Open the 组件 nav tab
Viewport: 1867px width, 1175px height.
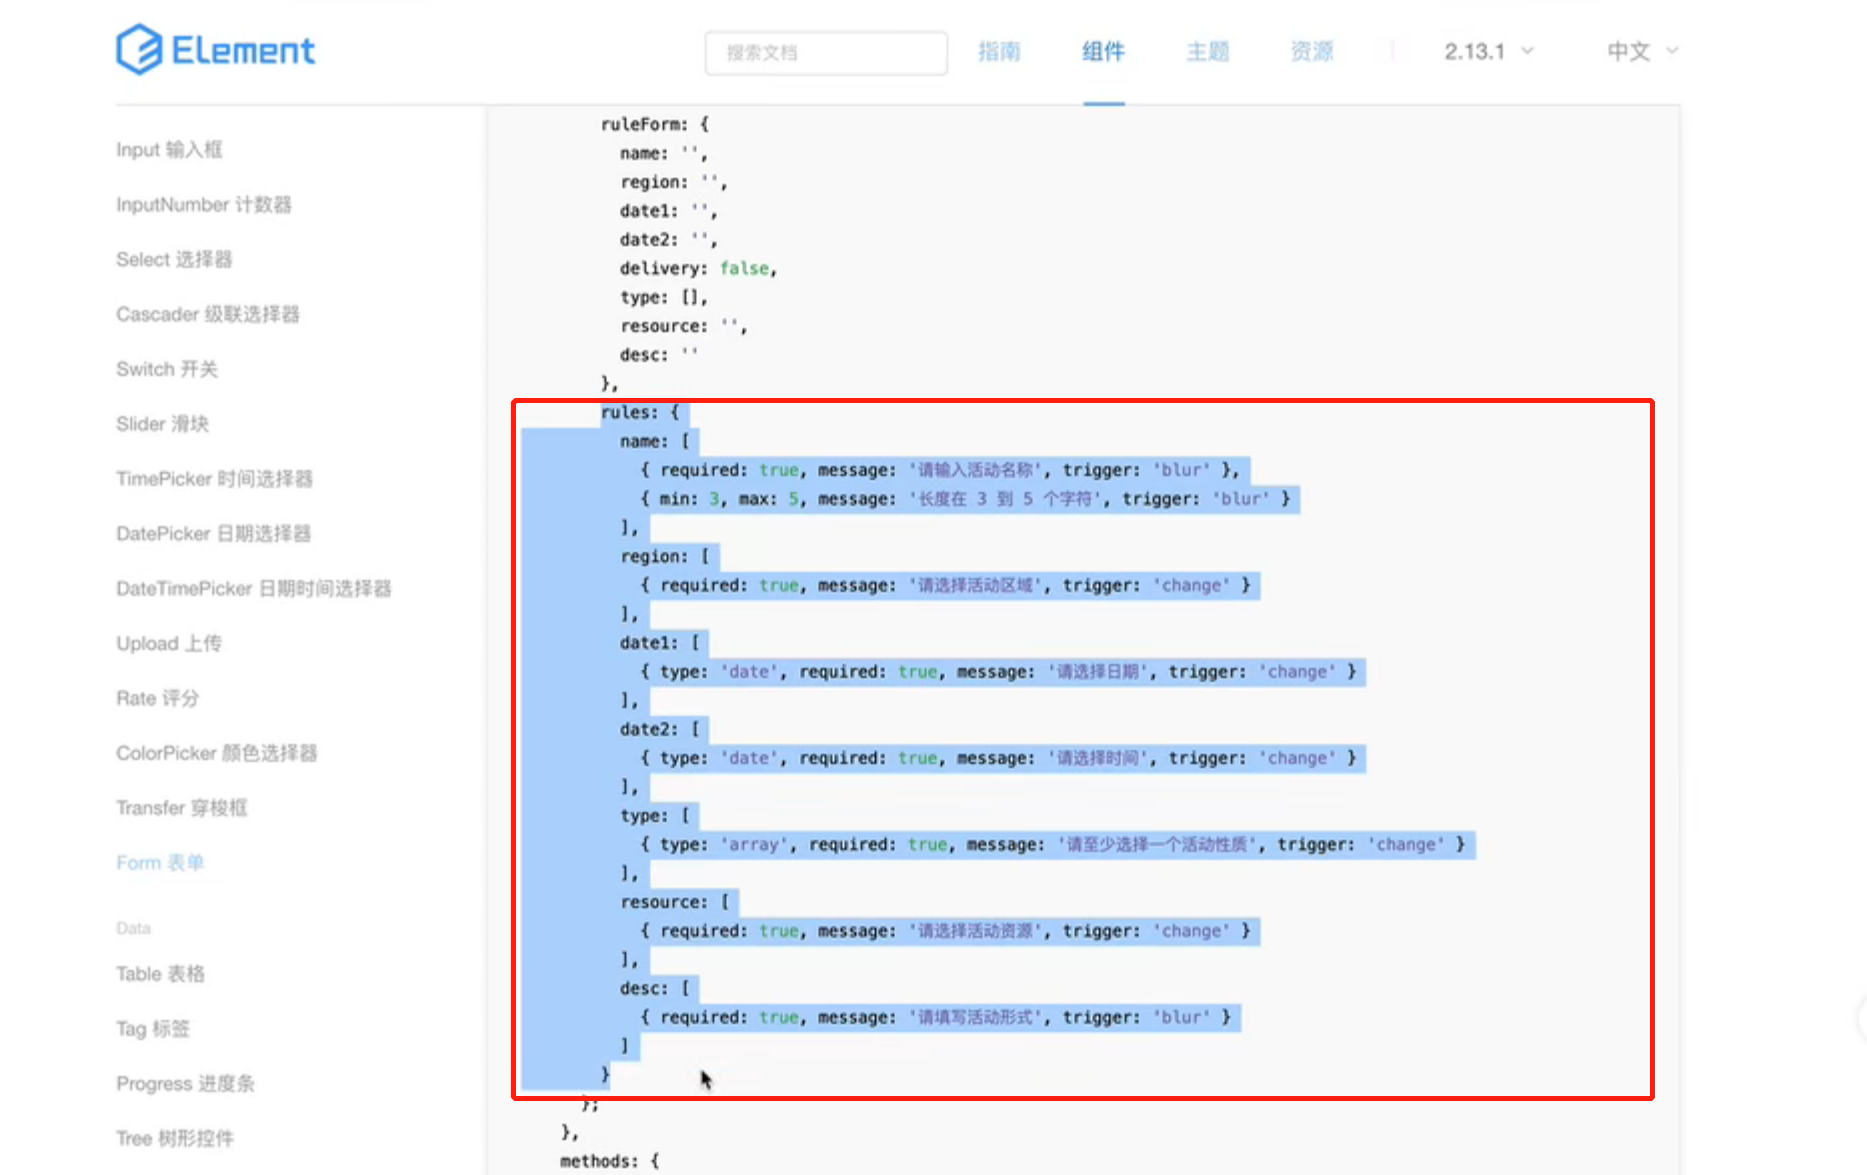1104,51
